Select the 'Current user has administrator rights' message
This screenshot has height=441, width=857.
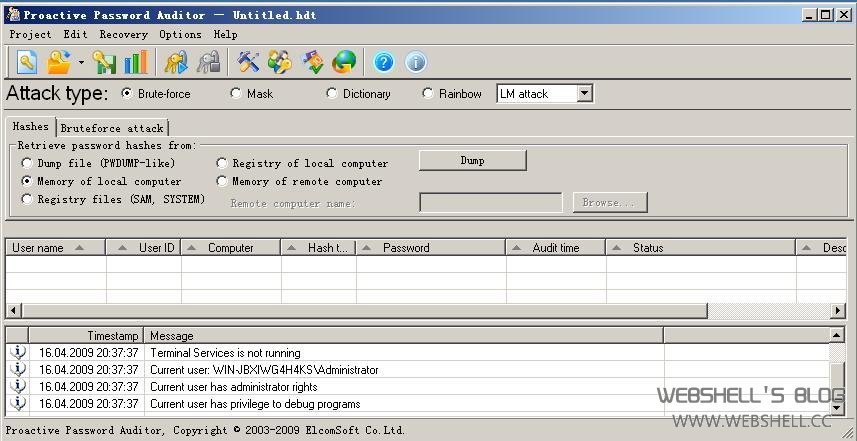[x=233, y=386]
